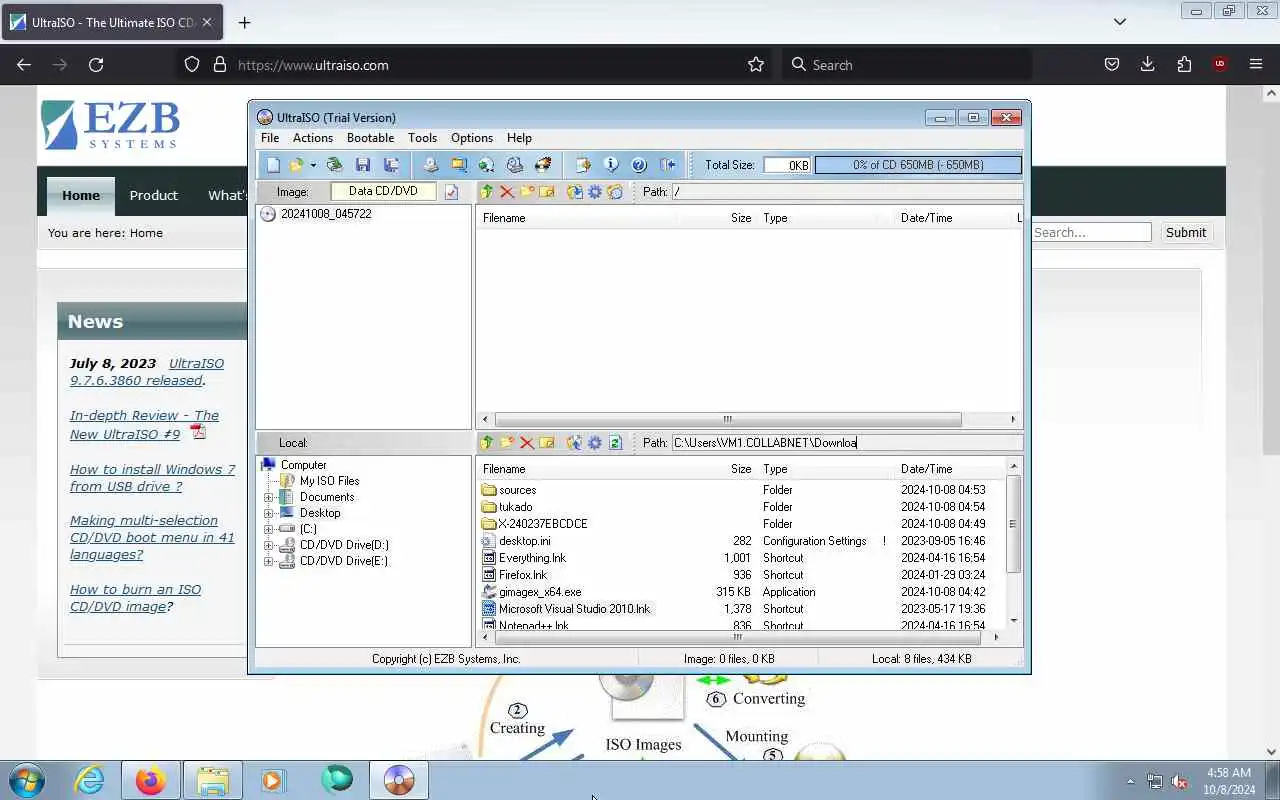1280x800 pixels.
Task: Select the Data CD/DVD image type box
Action: click(383, 191)
